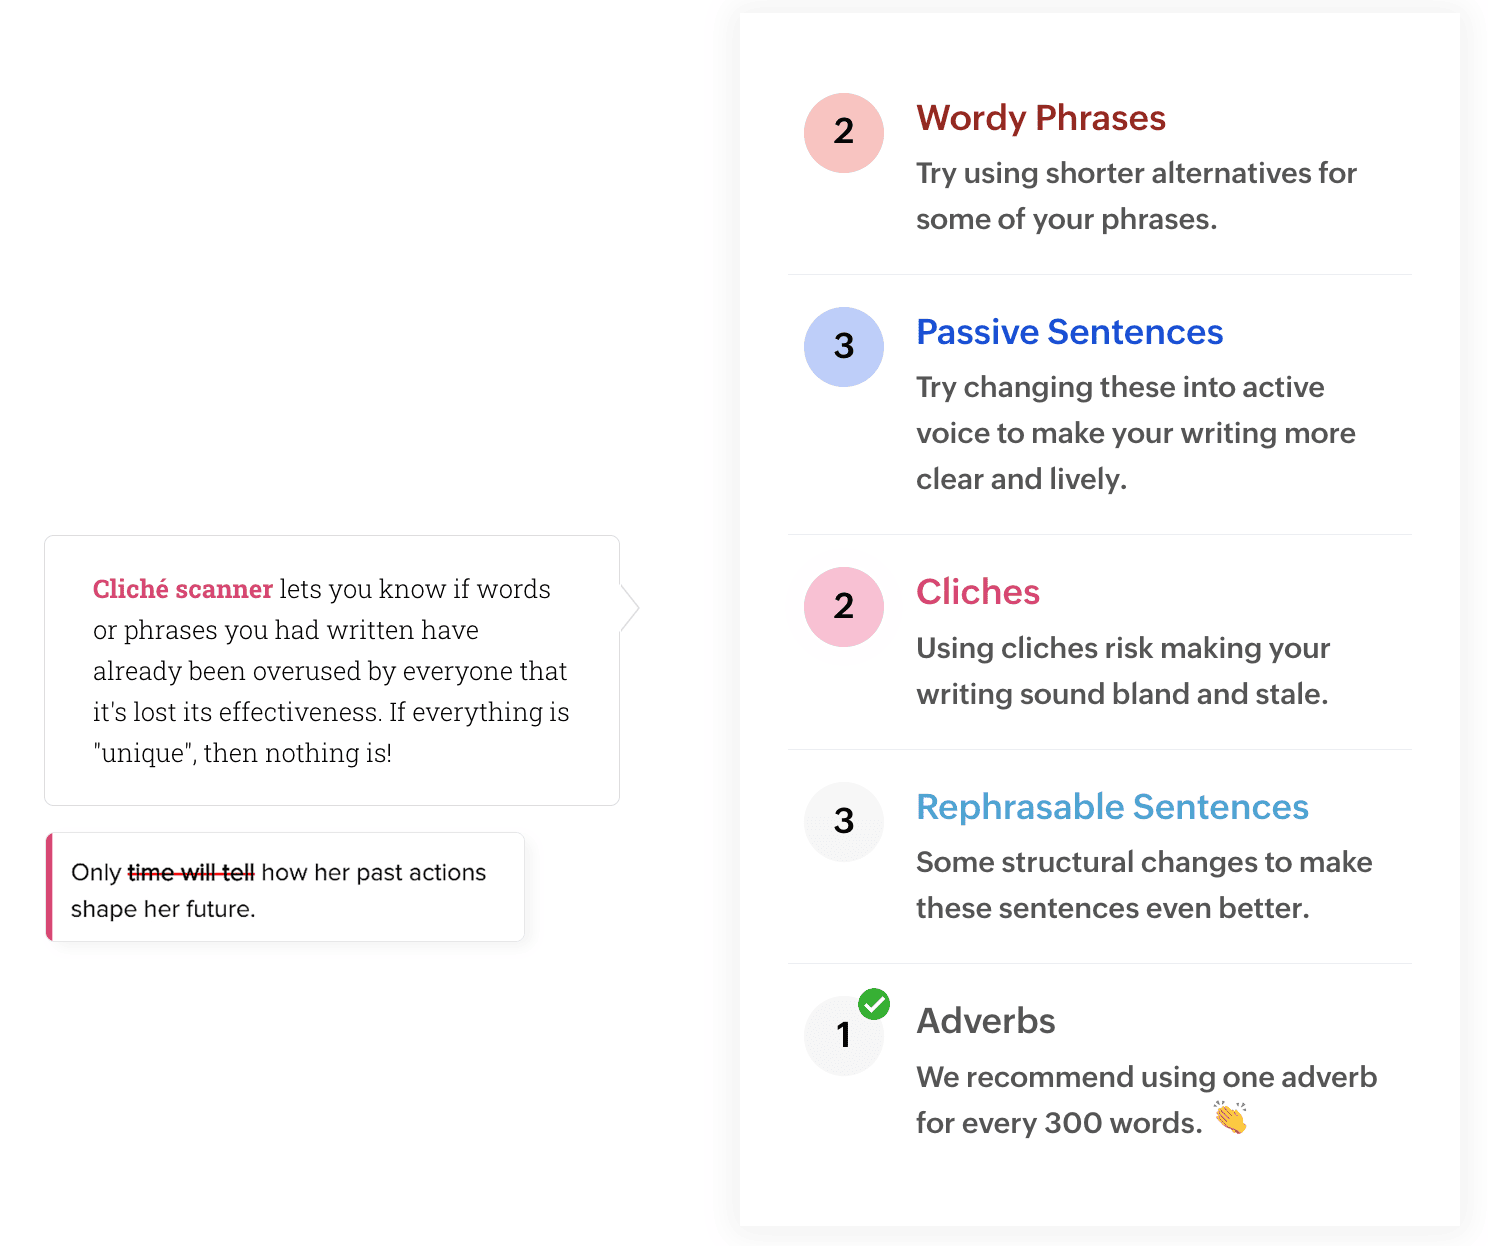Click the Passive Sentences description text

[x=1136, y=433]
